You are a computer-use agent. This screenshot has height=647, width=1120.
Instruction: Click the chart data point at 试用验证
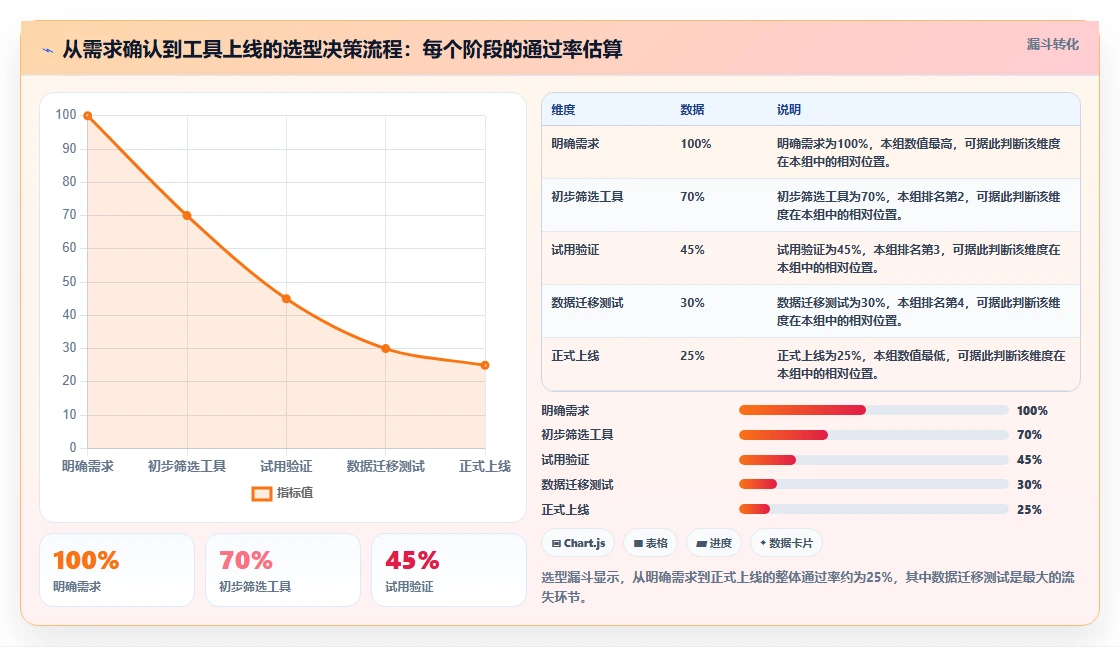pyautogui.click(x=286, y=299)
